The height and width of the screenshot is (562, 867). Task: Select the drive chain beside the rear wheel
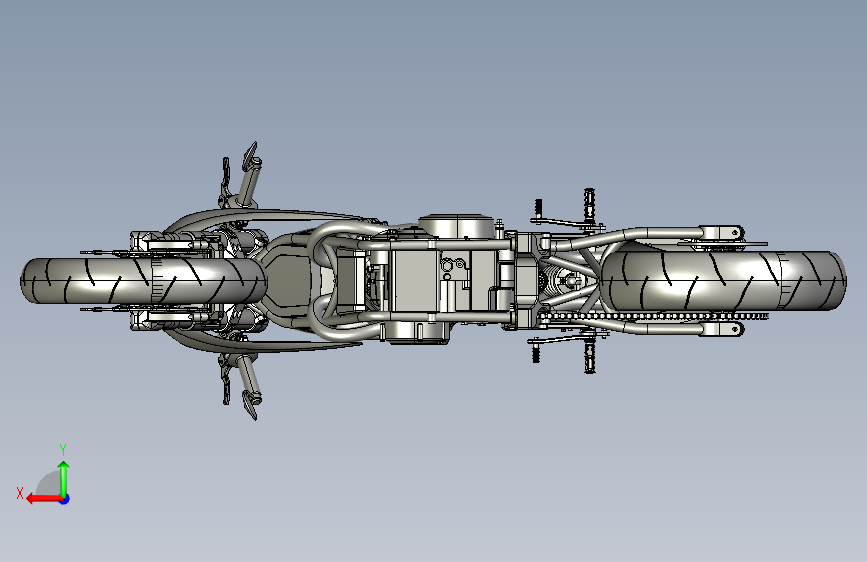tap(654, 316)
